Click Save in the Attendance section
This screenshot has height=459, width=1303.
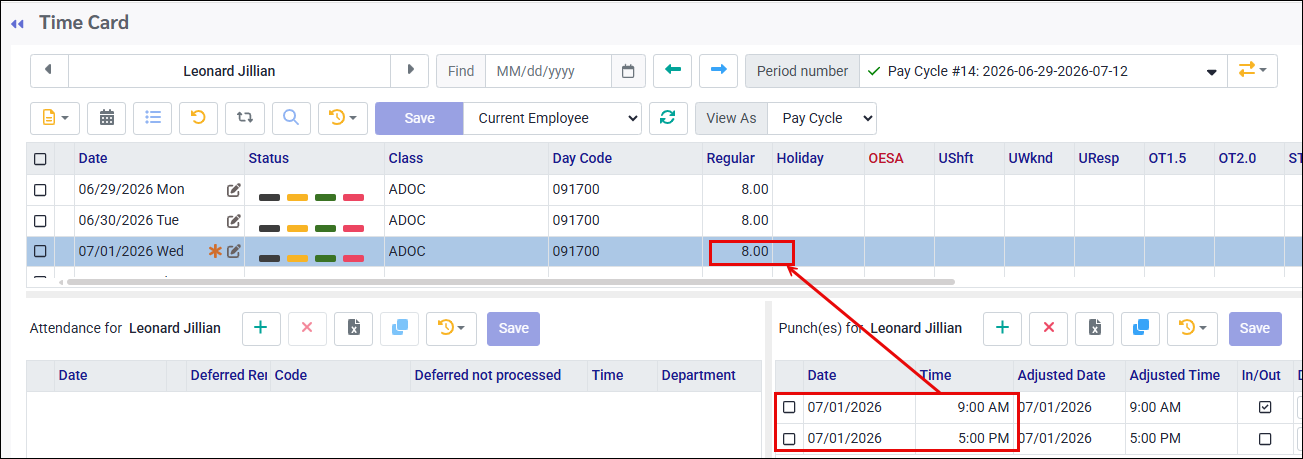pos(513,328)
